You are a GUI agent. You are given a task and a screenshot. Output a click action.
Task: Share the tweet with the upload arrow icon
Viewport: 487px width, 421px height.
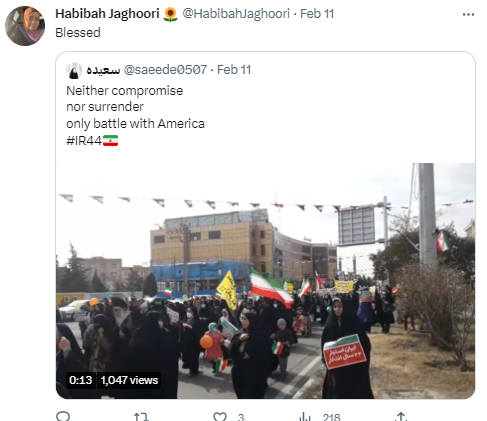(x=401, y=417)
